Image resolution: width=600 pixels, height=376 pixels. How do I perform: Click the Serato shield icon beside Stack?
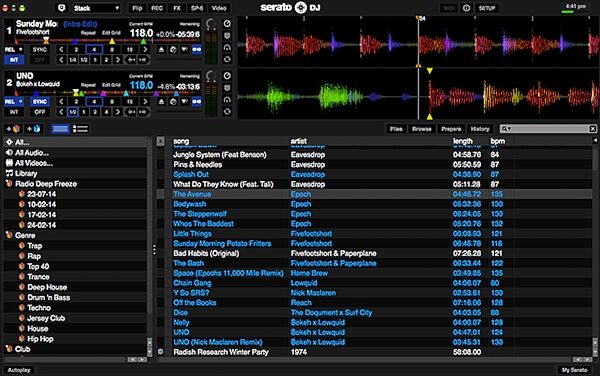pos(62,8)
